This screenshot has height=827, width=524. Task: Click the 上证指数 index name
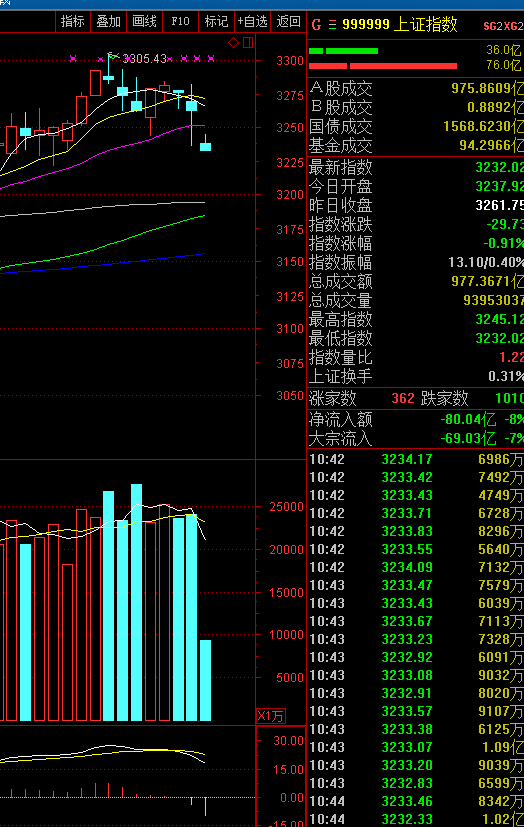(425, 25)
